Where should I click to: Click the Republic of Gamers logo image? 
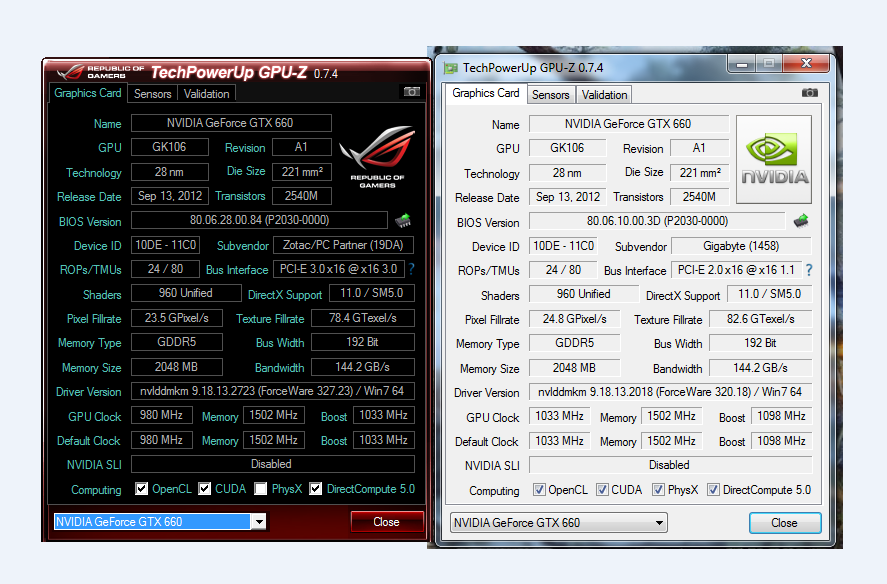(377, 157)
